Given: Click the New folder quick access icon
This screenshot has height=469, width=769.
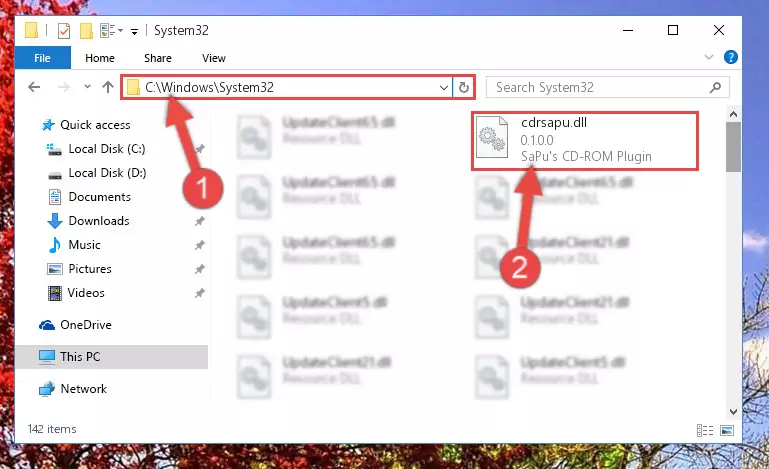Looking at the screenshot, I should [x=86, y=30].
